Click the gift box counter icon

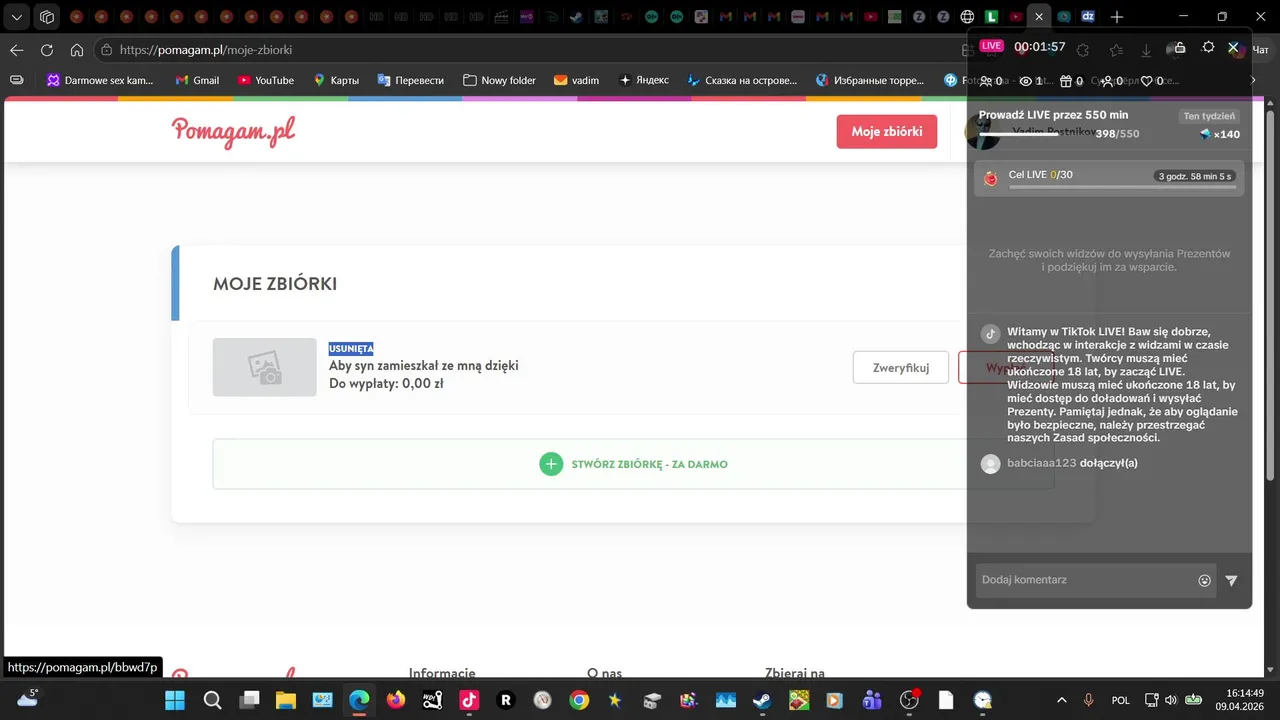(x=1066, y=81)
